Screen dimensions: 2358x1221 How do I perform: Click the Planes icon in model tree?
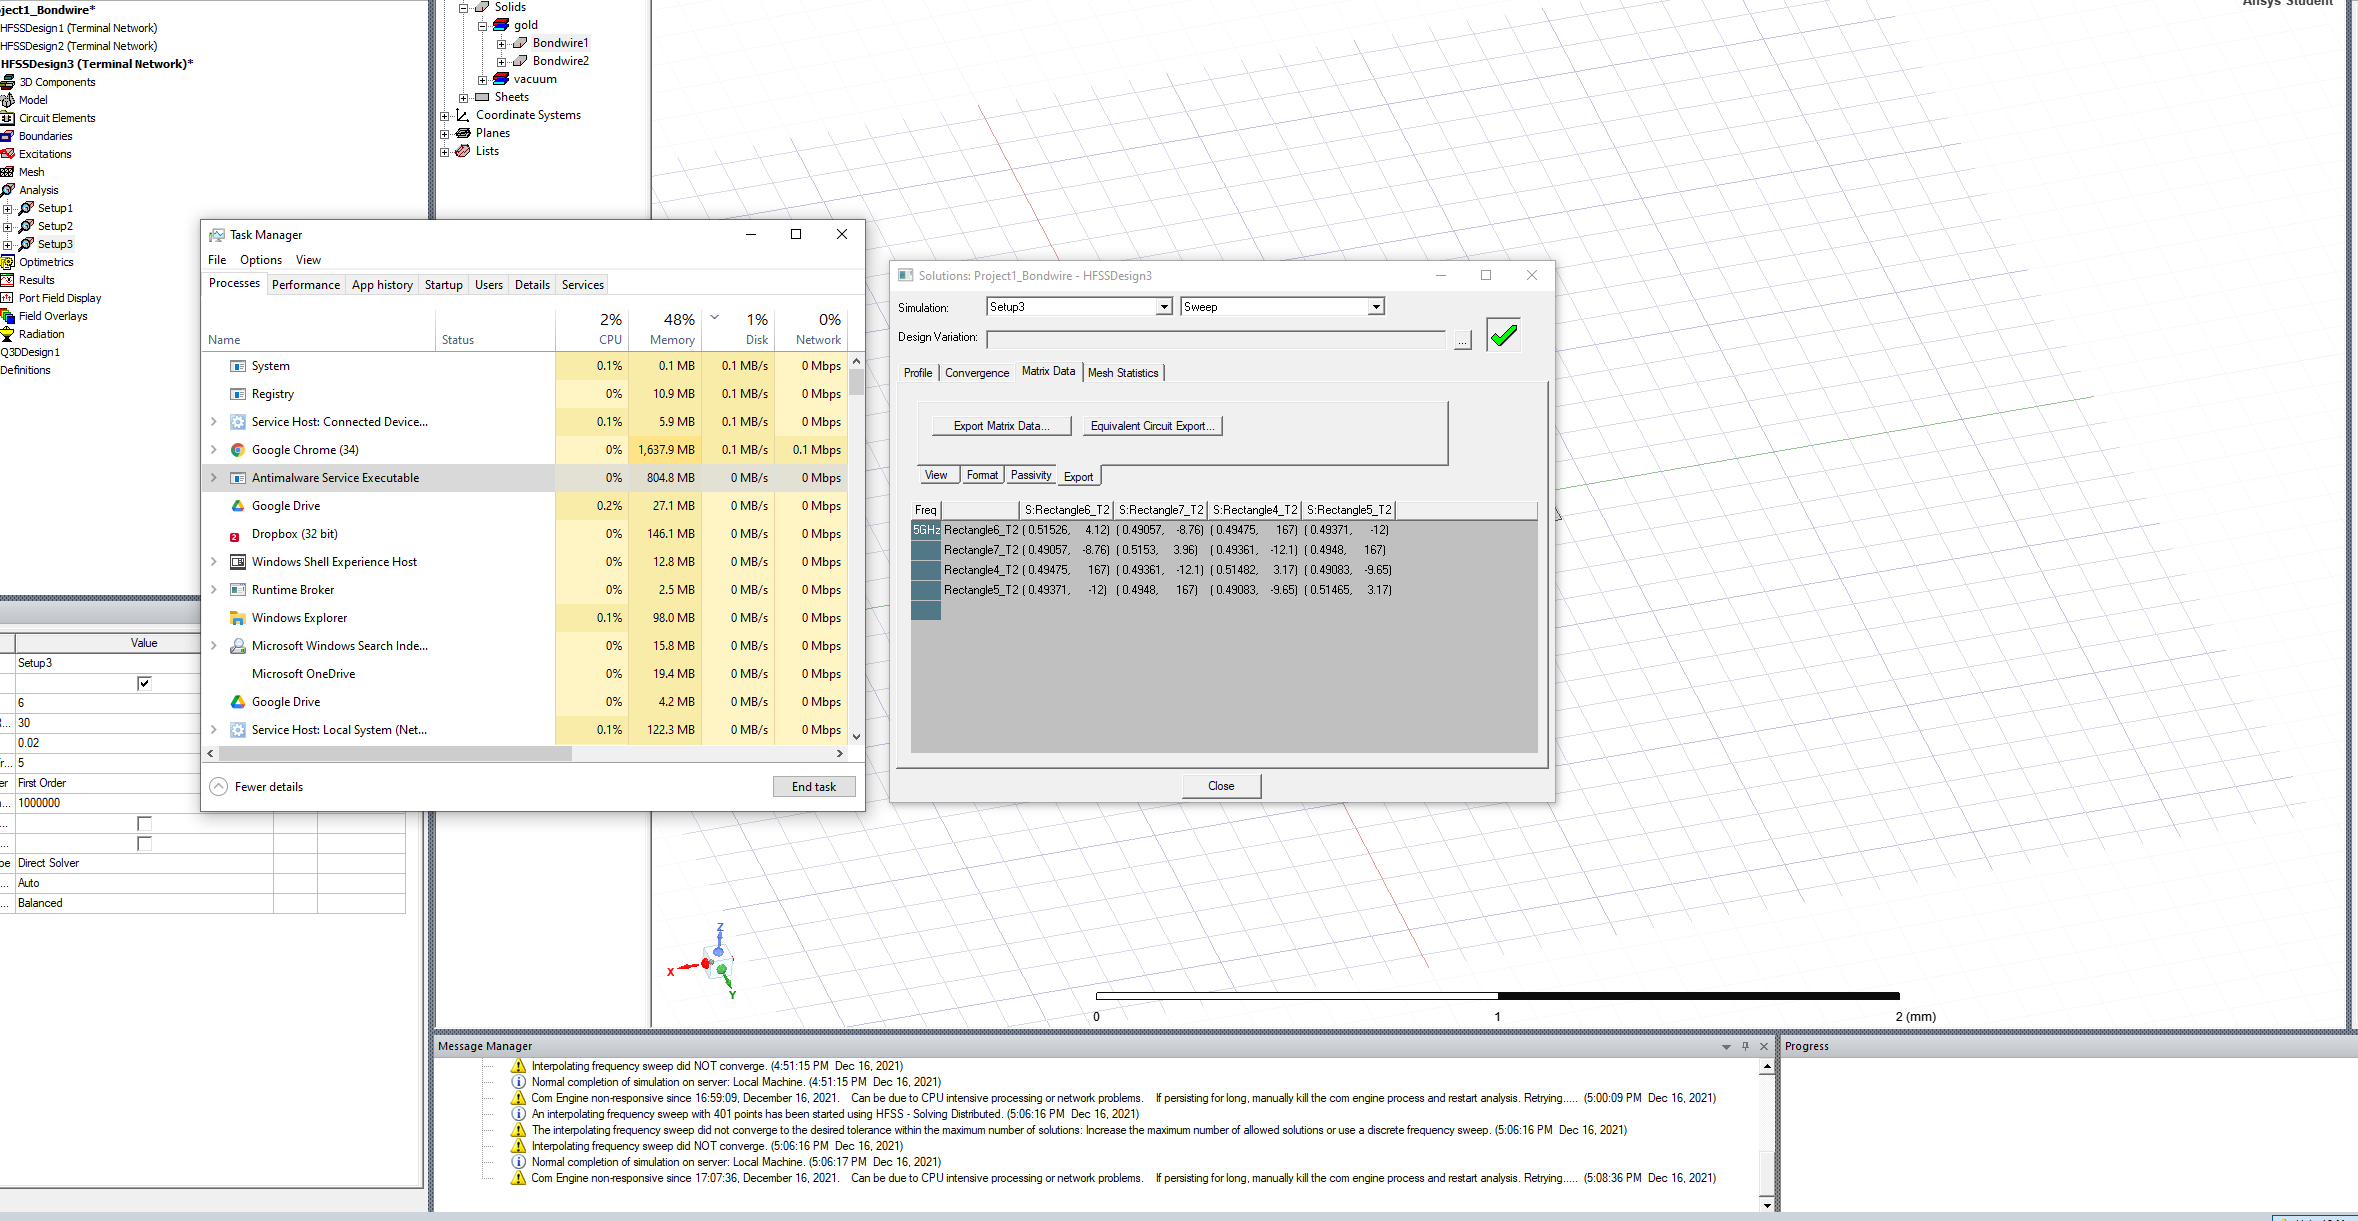pyautogui.click(x=463, y=133)
